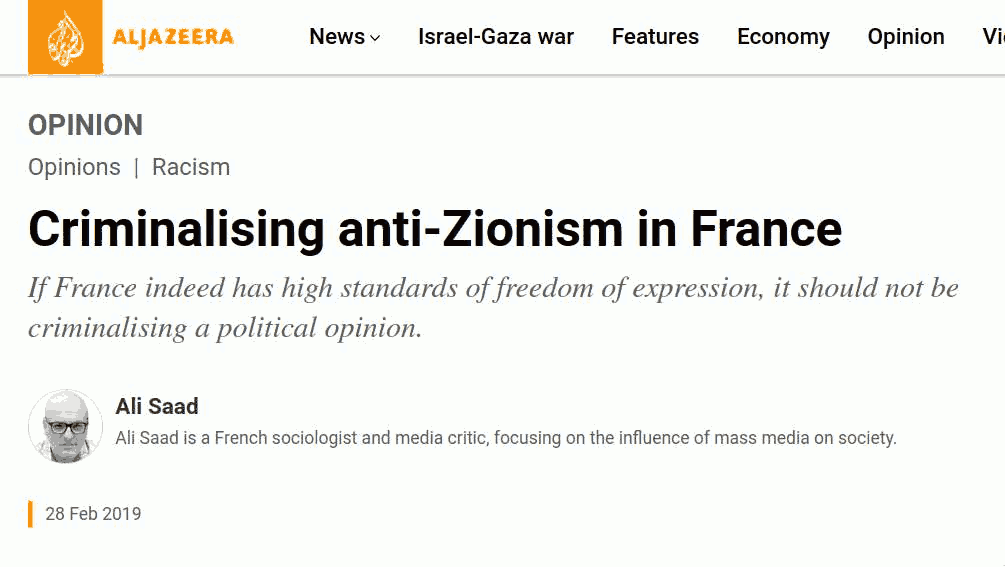Open the News menu item
This screenshot has width=1005, height=567.
(337, 37)
